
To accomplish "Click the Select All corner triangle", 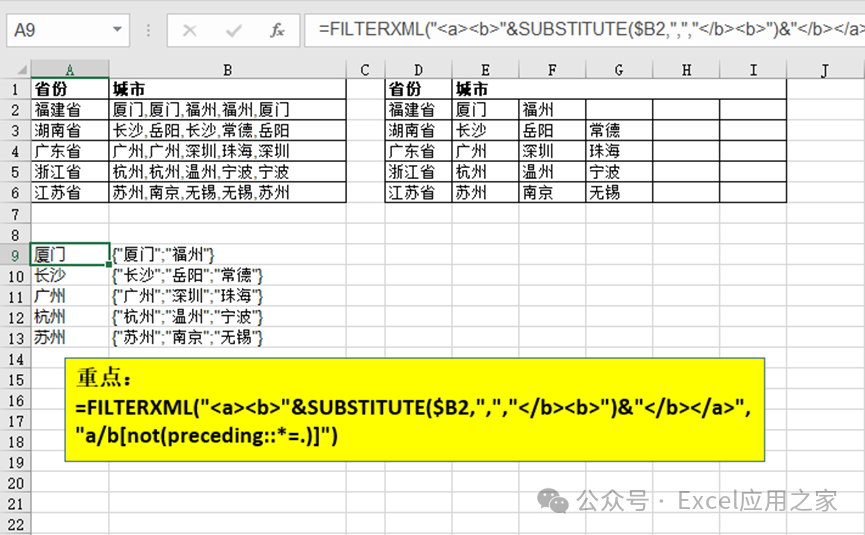I will (x=22, y=70).
